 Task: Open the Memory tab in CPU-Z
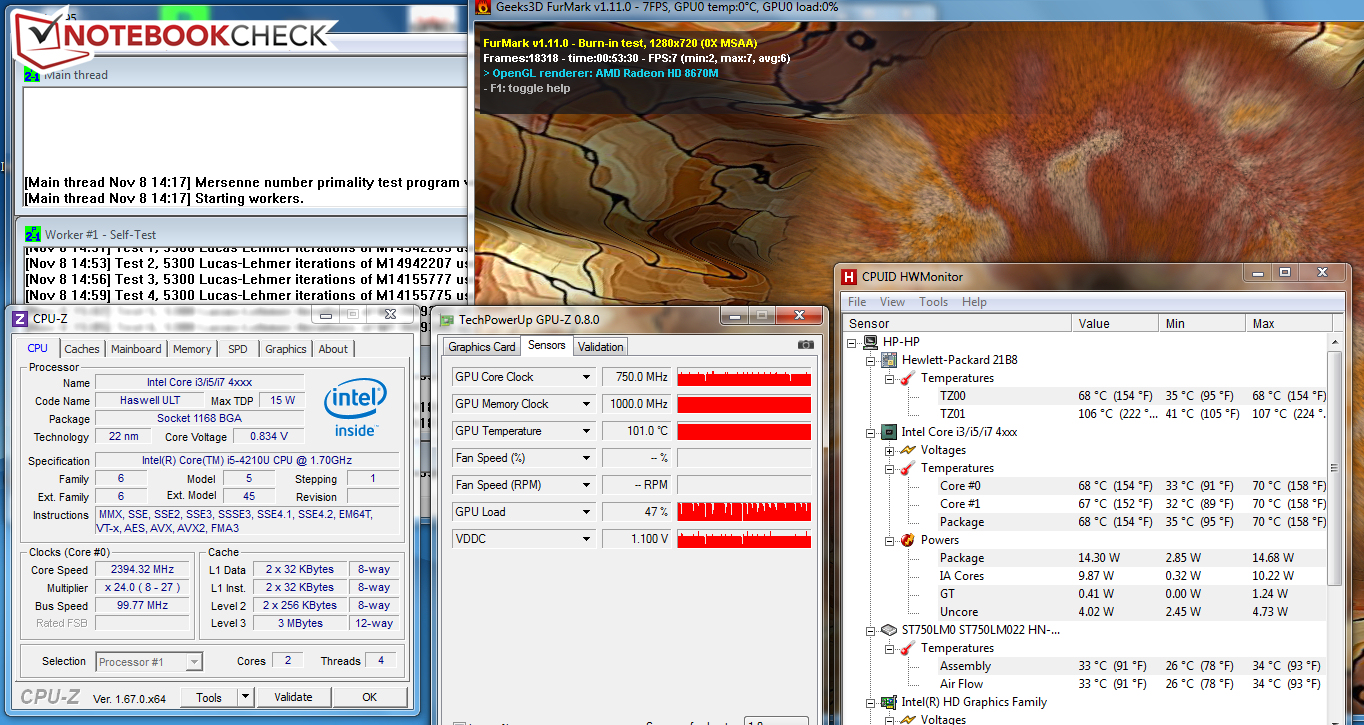pos(192,349)
